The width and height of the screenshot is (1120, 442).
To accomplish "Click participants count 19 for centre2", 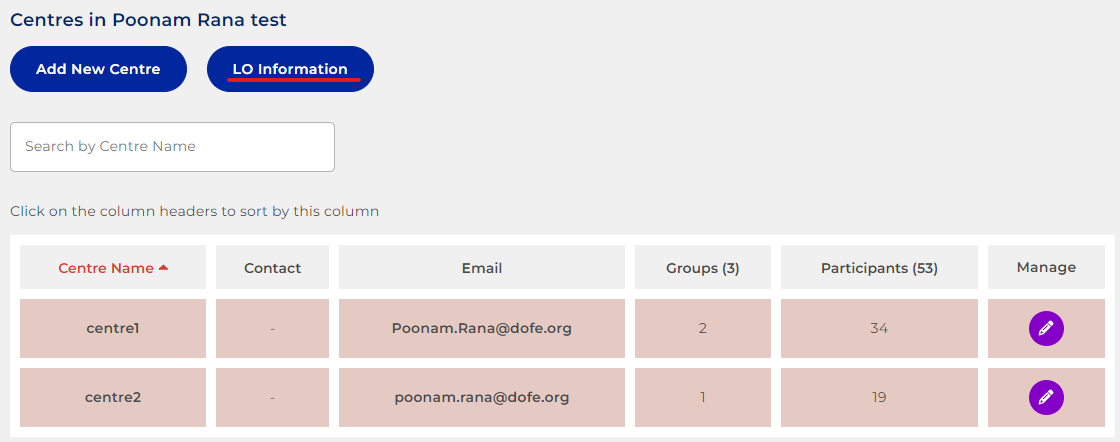I will click(x=879, y=397).
